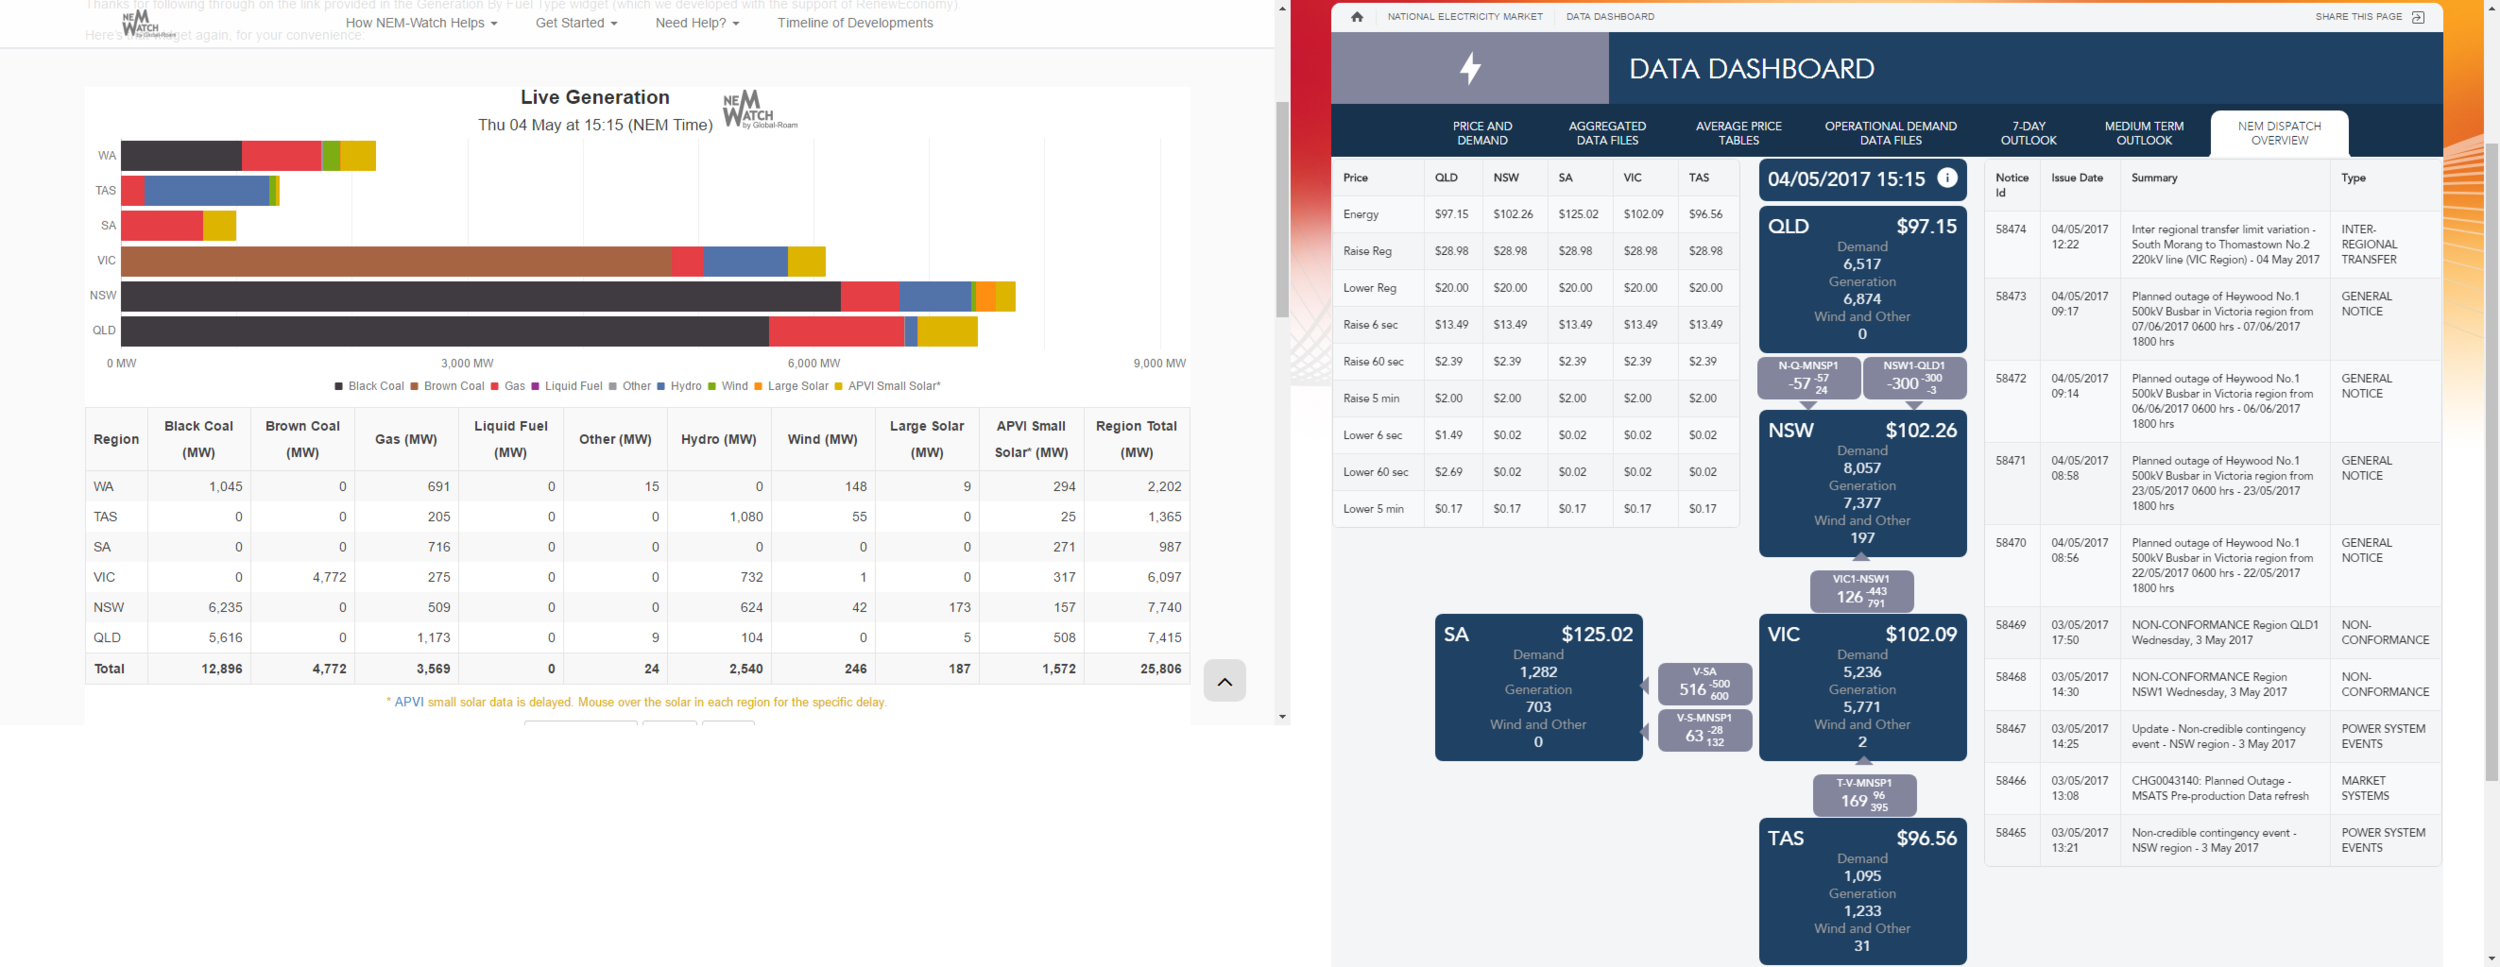Click V-S-MNSP1 interconnector flow box

coord(1704,730)
